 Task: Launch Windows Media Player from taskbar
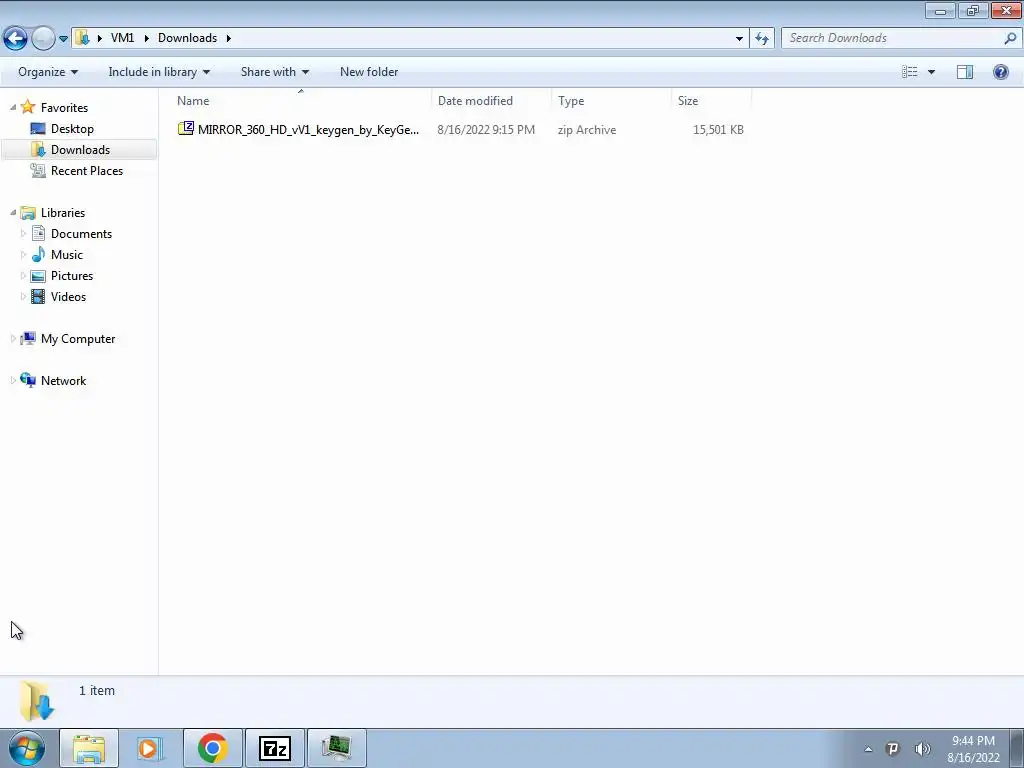click(x=150, y=748)
